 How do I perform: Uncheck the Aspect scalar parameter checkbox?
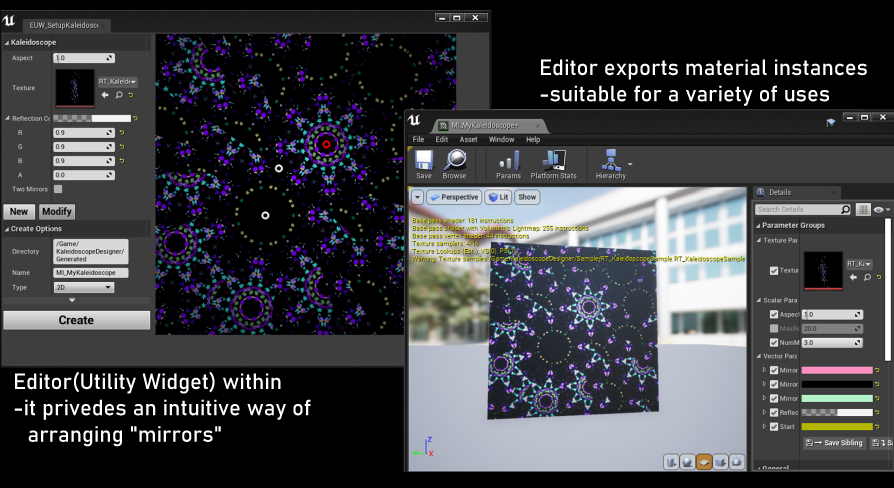click(x=774, y=314)
